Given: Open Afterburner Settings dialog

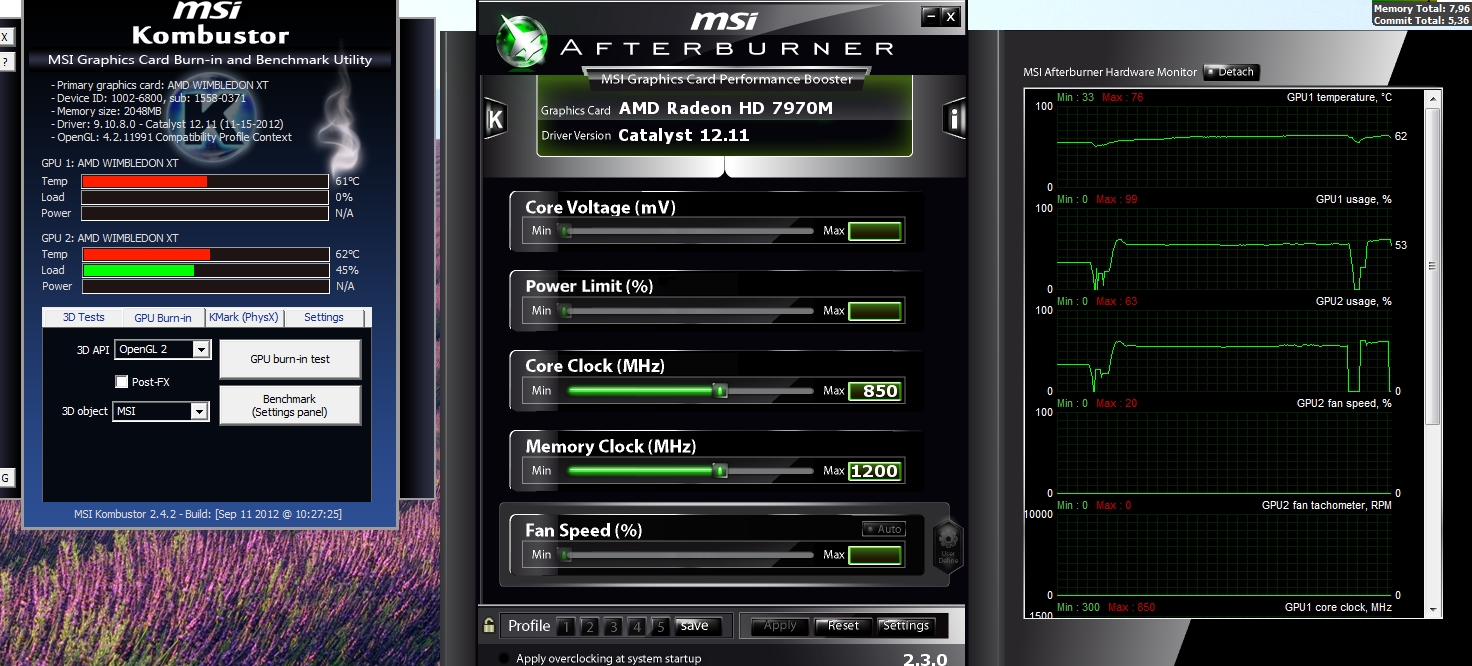Looking at the screenshot, I should 906,626.
